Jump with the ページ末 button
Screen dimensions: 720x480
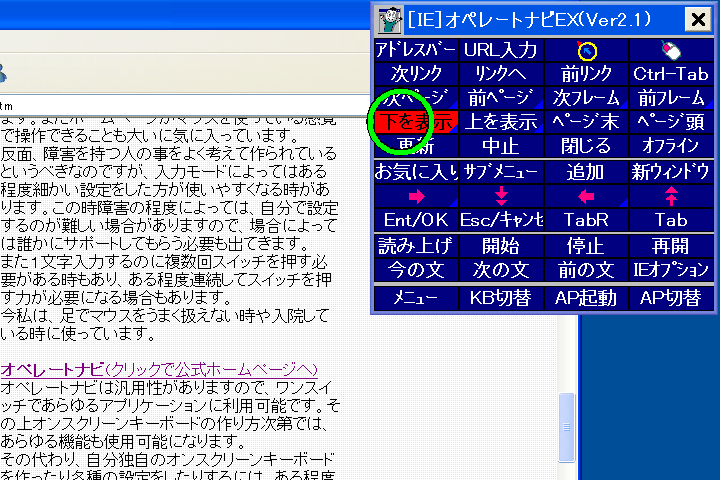pyautogui.click(x=586, y=122)
